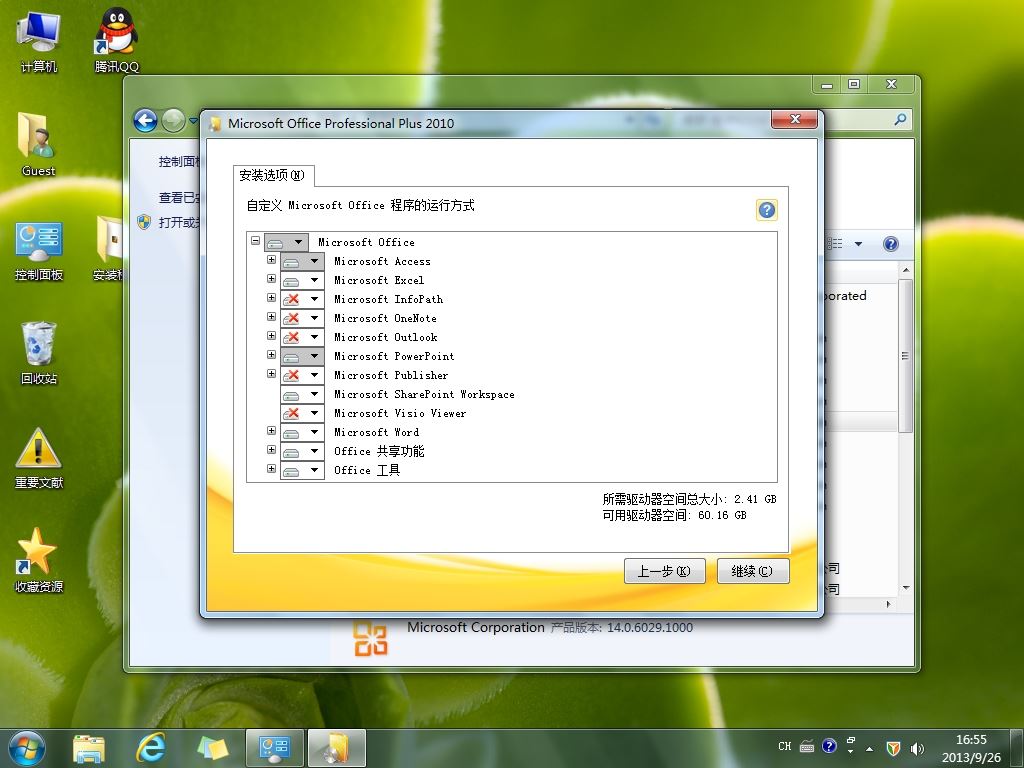The image size is (1024, 768).
Task: Open install state dropdown for Microsoft PowerPoint
Action: coord(302,356)
